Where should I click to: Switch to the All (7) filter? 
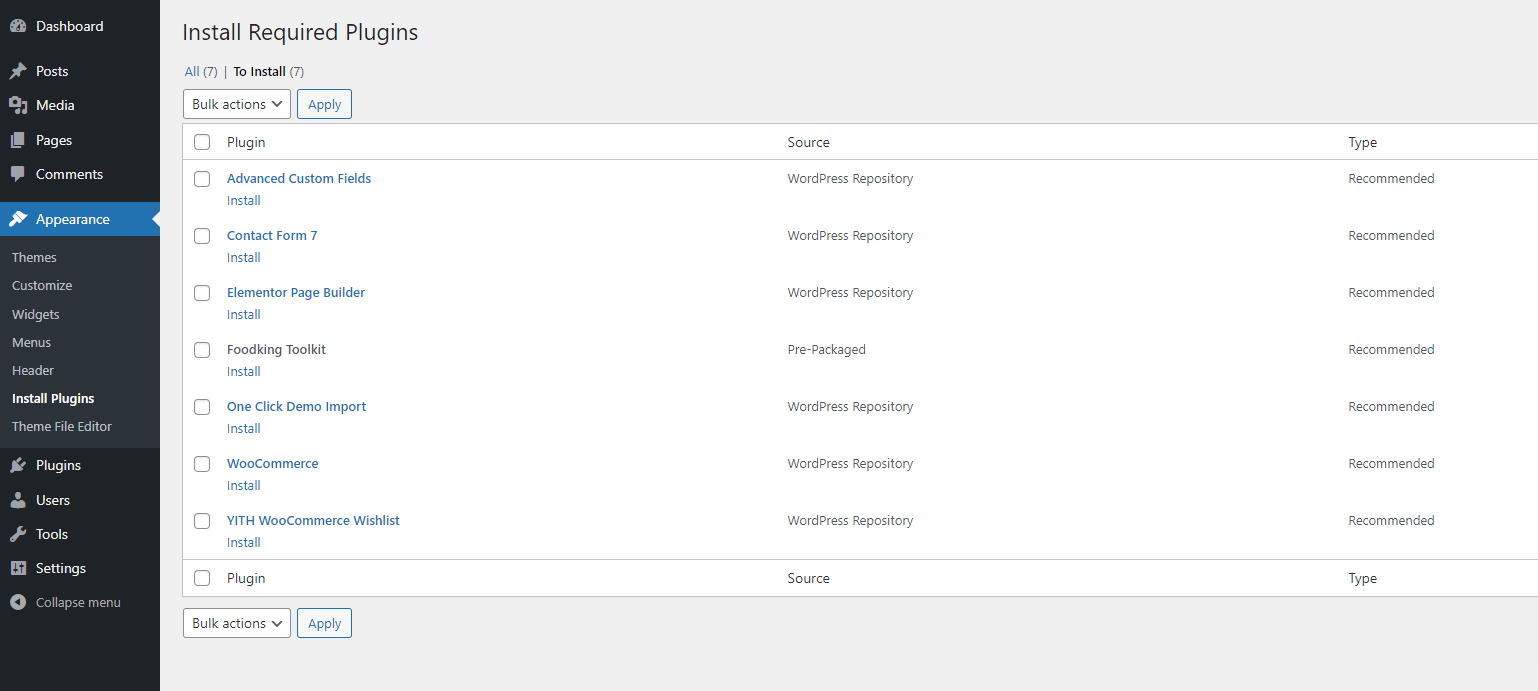tap(193, 71)
